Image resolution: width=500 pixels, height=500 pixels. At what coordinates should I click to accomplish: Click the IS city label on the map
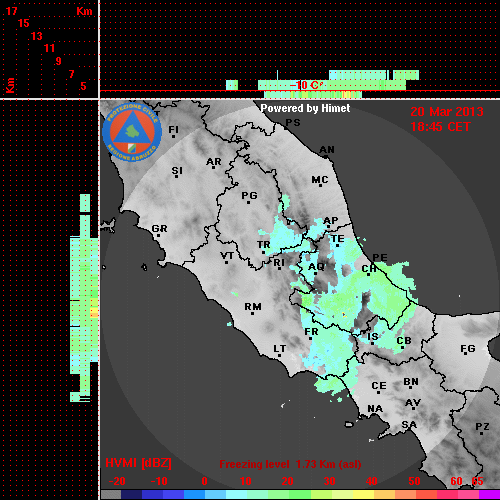click(373, 337)
